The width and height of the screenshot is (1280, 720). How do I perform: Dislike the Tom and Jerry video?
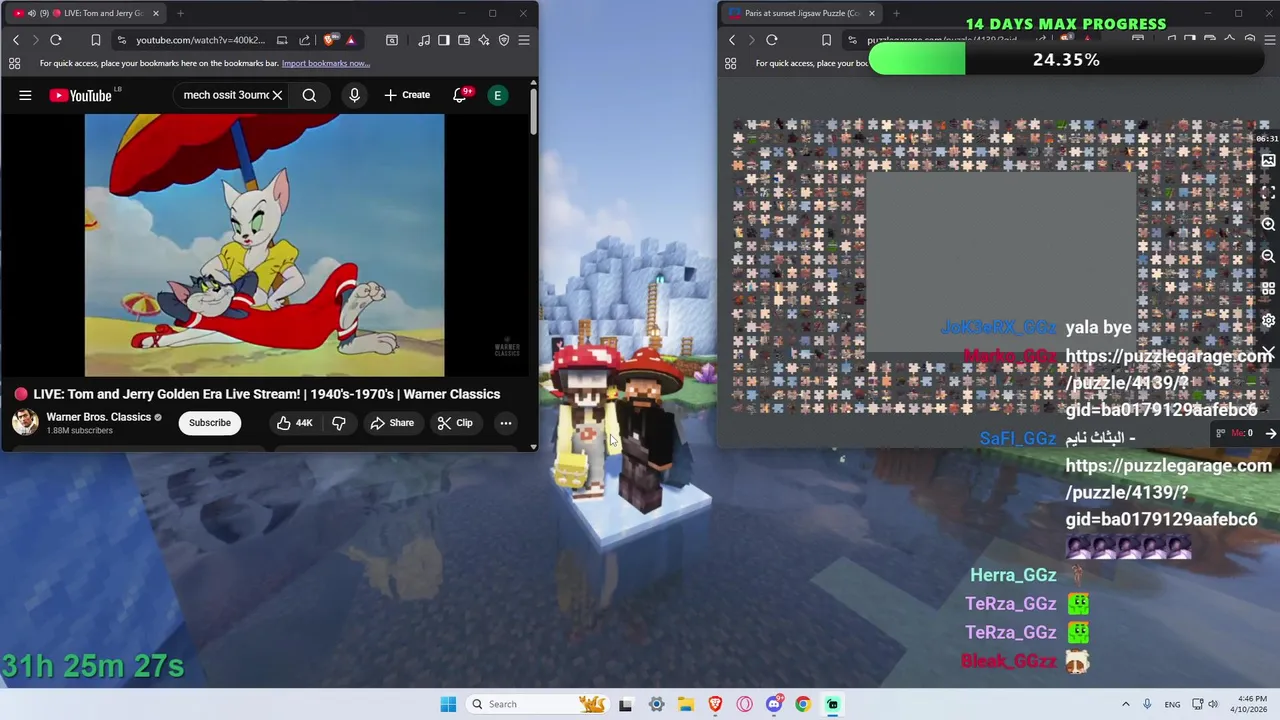tap(339, 423)
